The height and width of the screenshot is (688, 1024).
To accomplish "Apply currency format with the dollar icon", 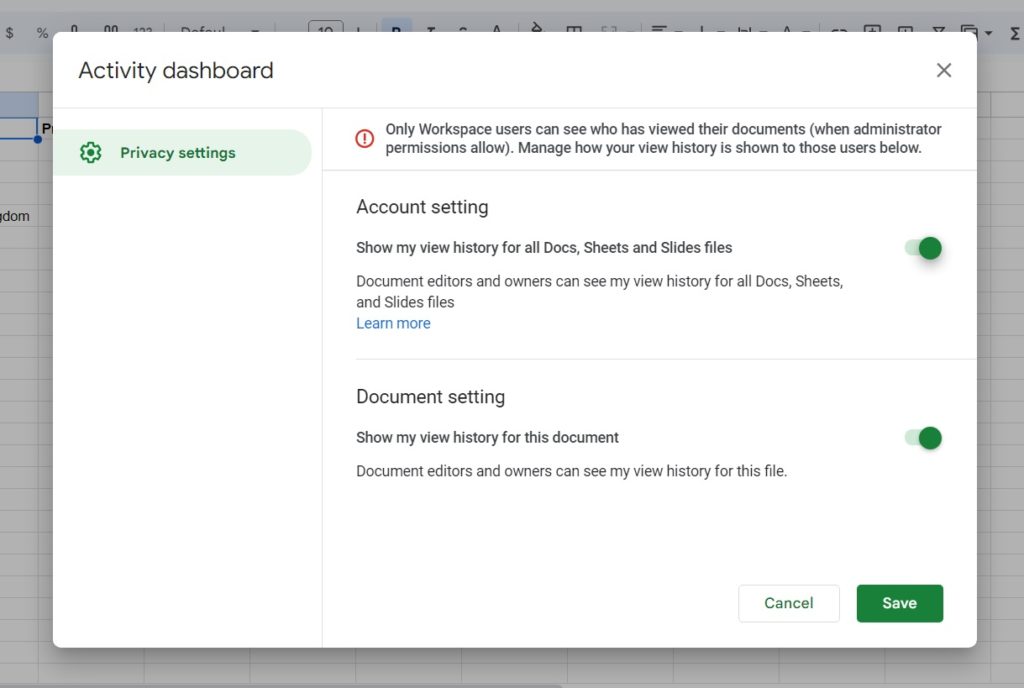I will 10,27.
